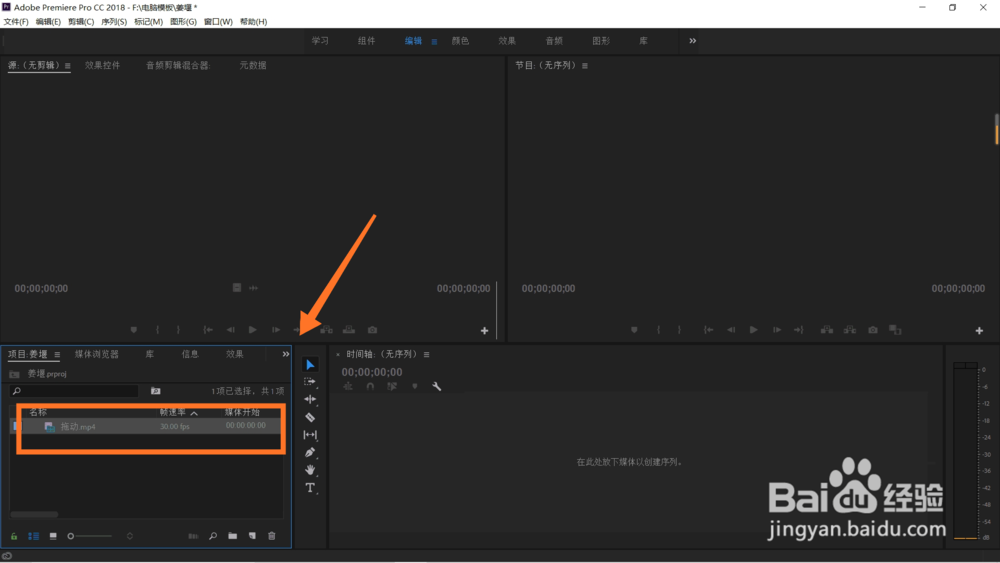Step back one frame in Source monitor
Viewport: 1000px width, 563px height.
pyautogui.click(x=230, y=330)
